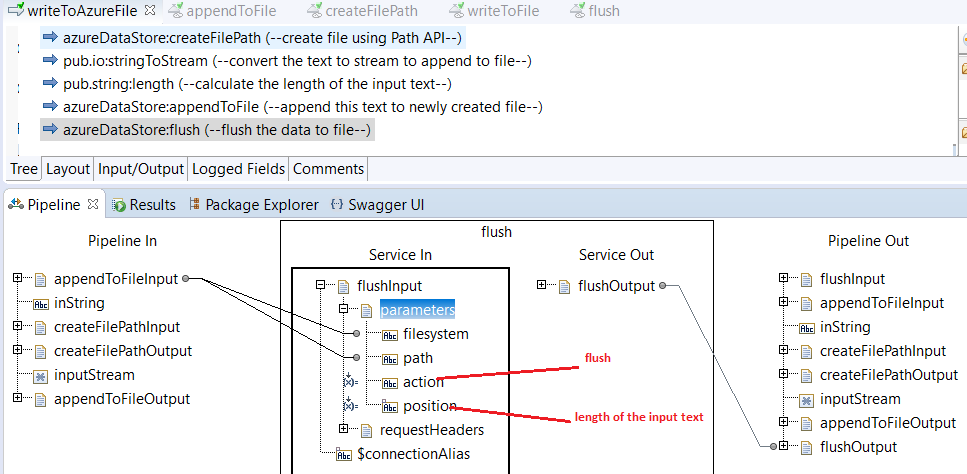Click the arrow icon of the flush step

[51, 129]
